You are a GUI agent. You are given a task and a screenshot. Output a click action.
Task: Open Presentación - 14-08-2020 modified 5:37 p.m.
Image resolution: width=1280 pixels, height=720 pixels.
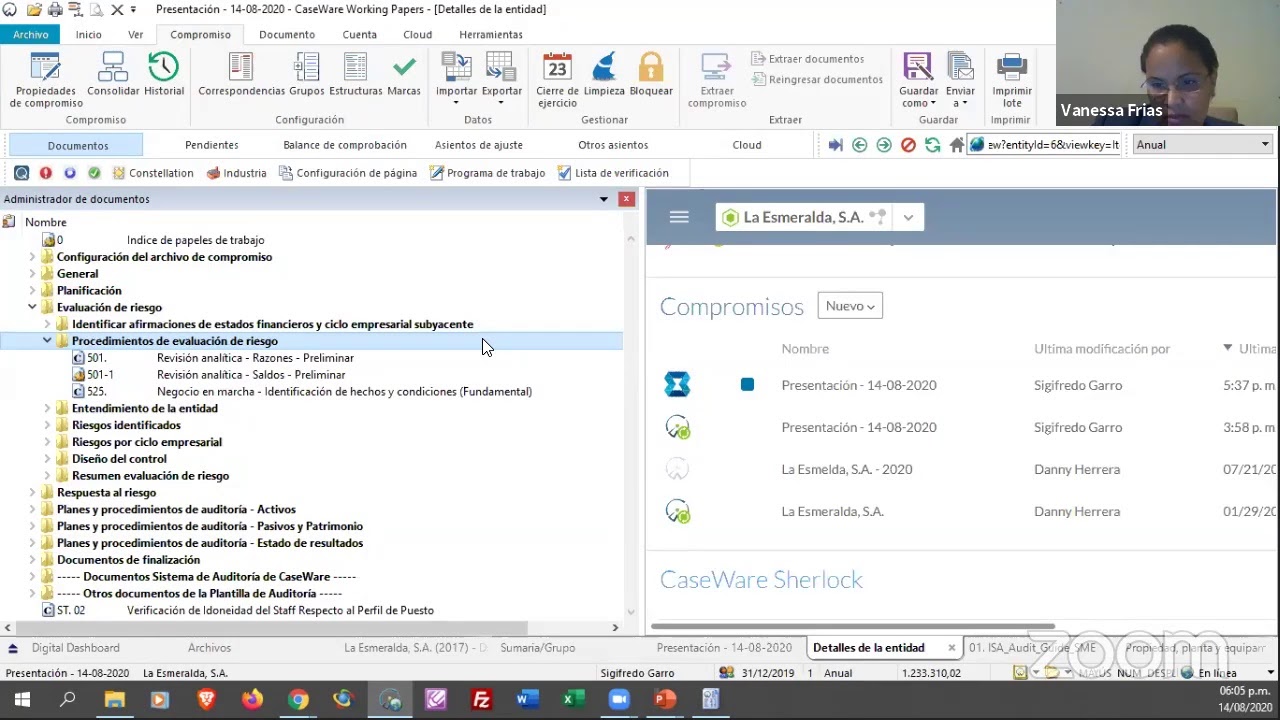coord(859,385)
